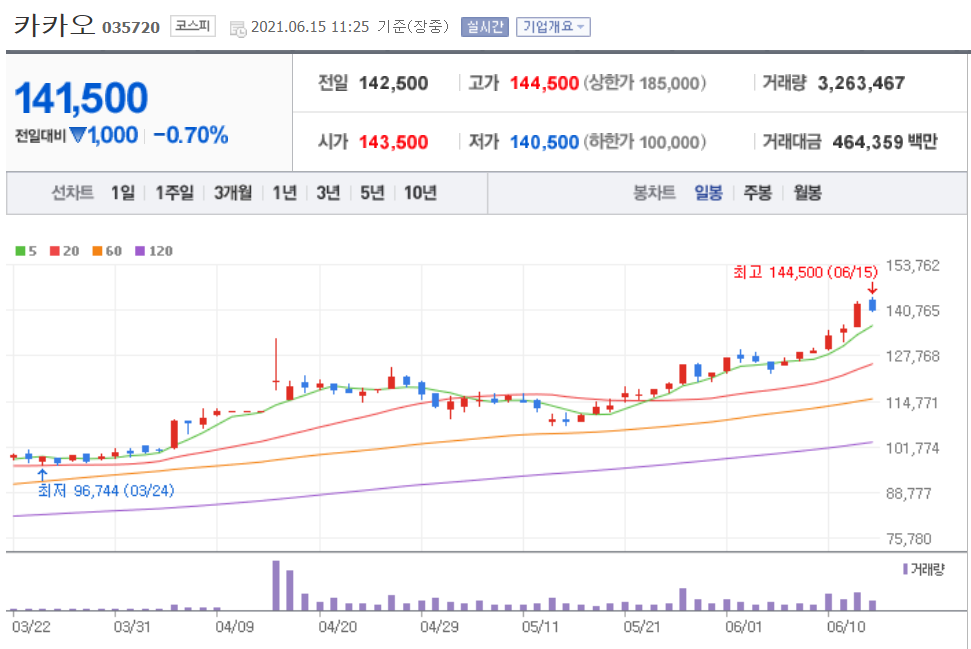The height and width of the screenshot is (649, 971).
Task: Switch to 일봉 daily candle chart
Action: (x=708, y=193)
